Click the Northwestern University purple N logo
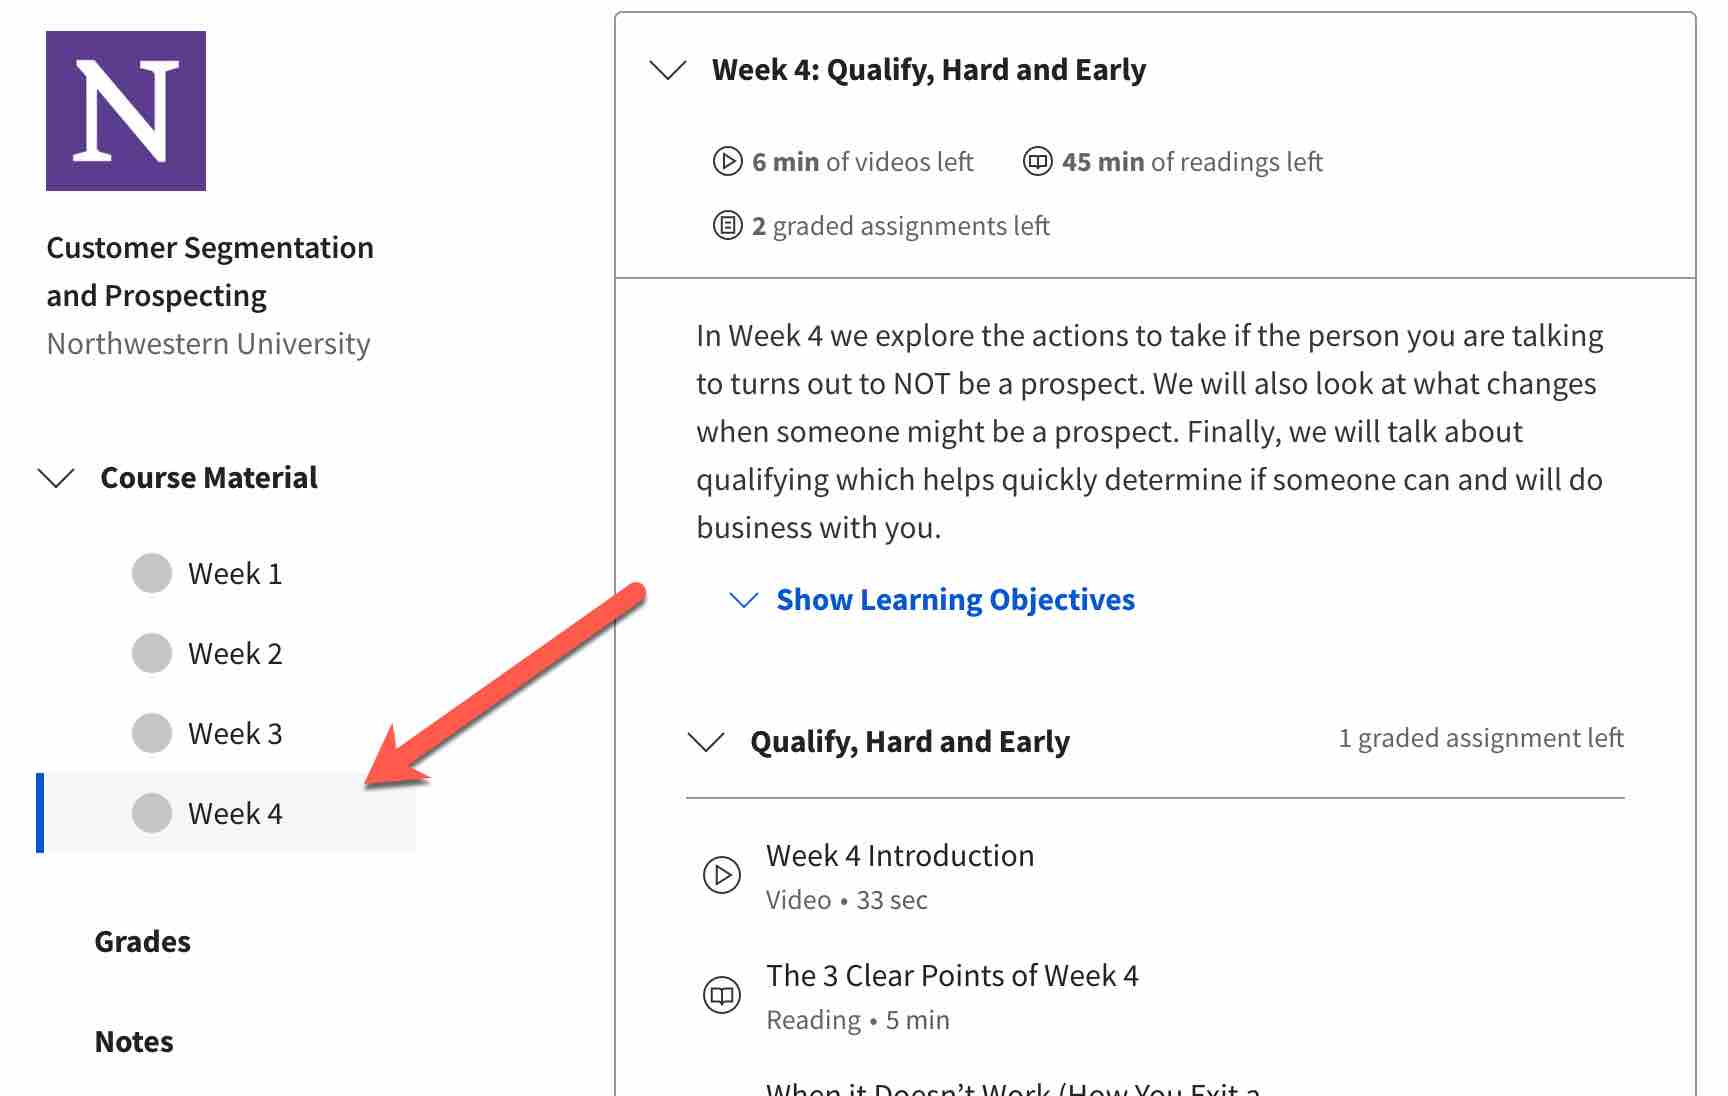This screenshot has width=1728, height=1096. (x=126, y=111)
